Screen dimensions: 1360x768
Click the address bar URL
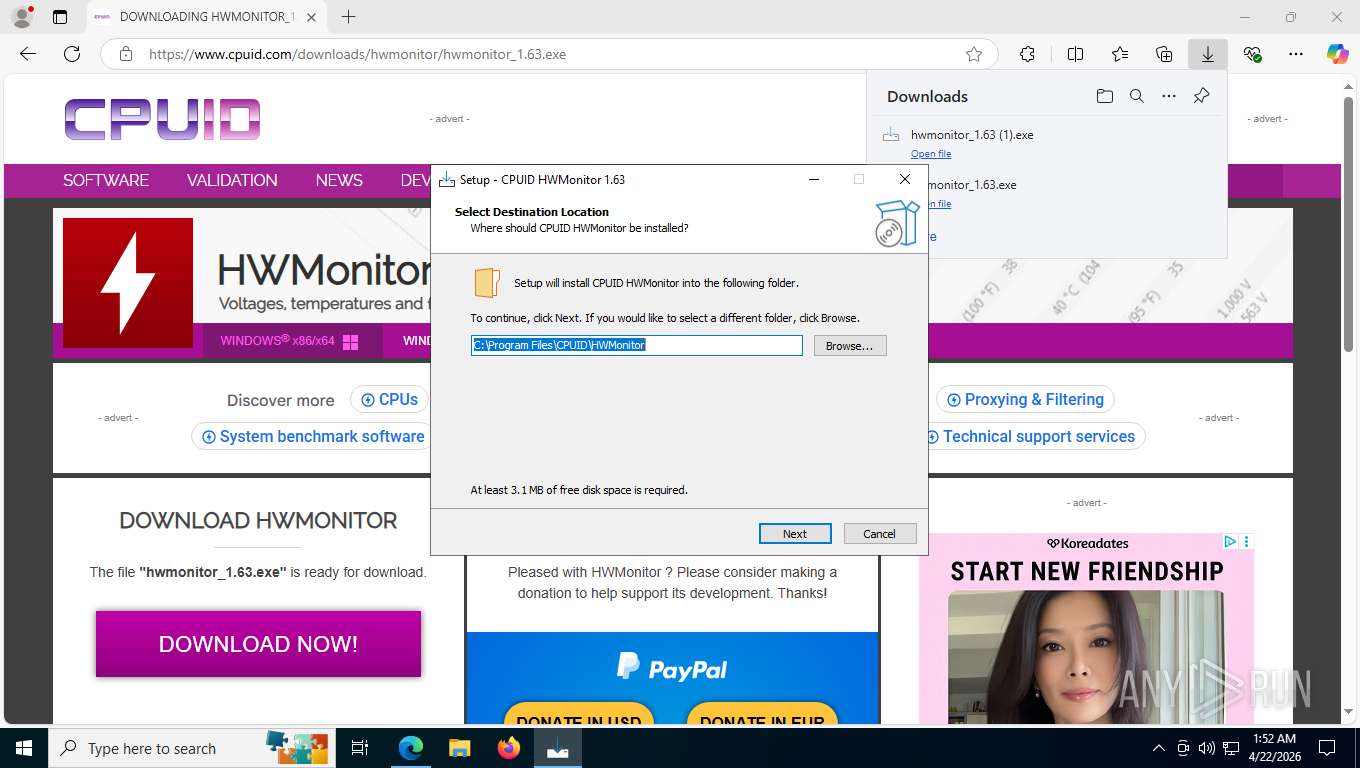(358, 54)
